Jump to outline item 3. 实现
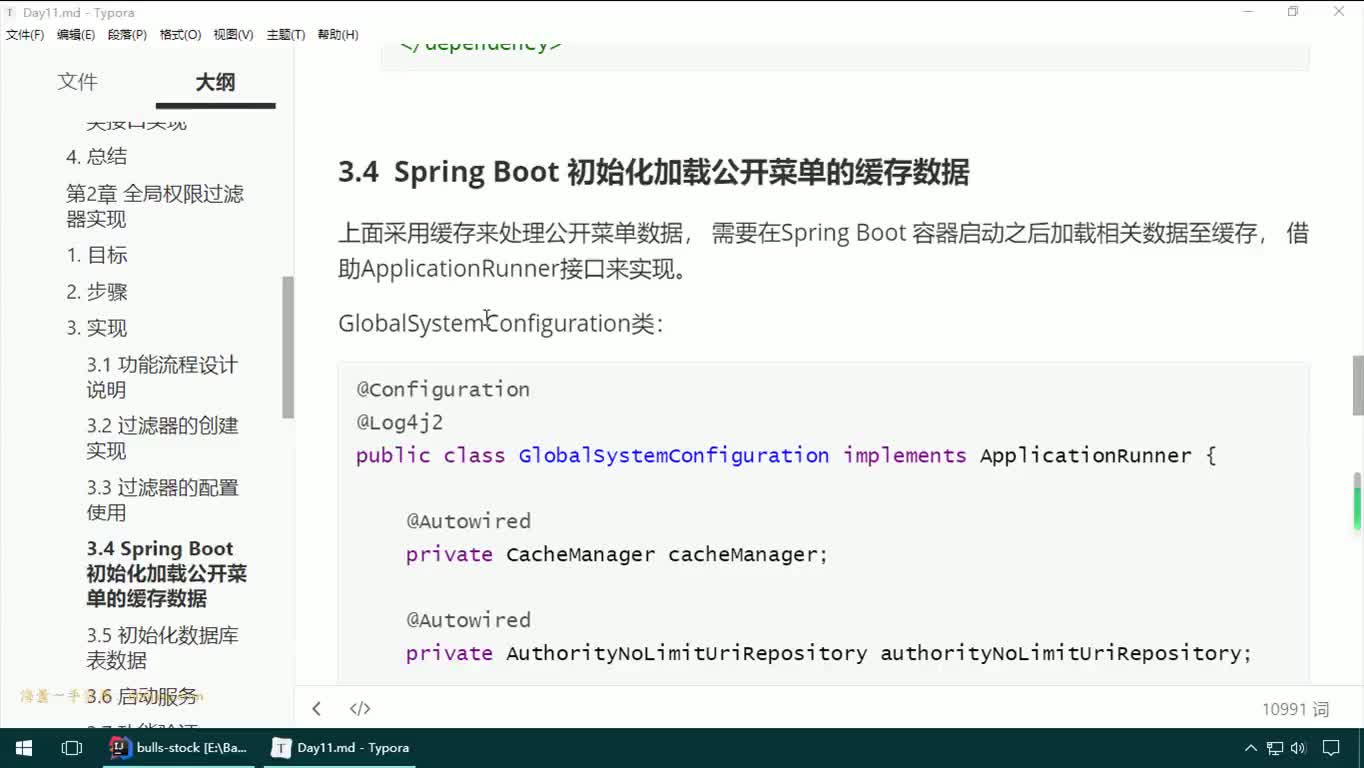This screenshot has width=1364, height=768. tap(97, 328)
